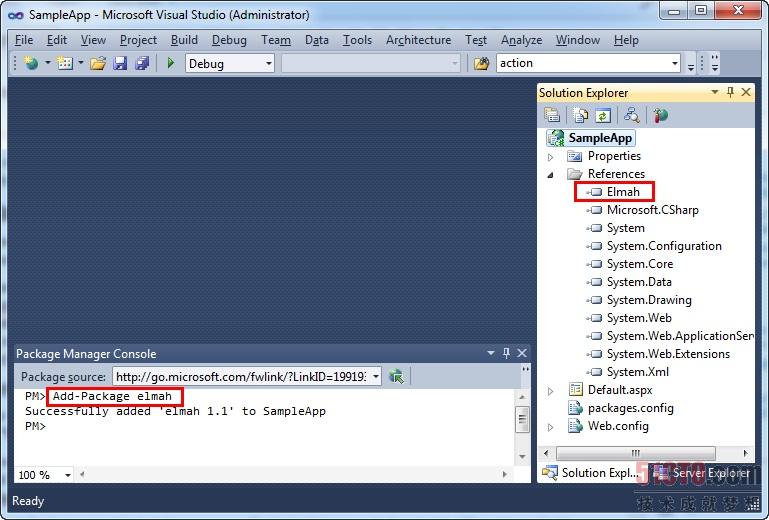The width and height of the screenshot is (769, 520).
Task: Select the System.Xml reference
Action: [638, 372]
